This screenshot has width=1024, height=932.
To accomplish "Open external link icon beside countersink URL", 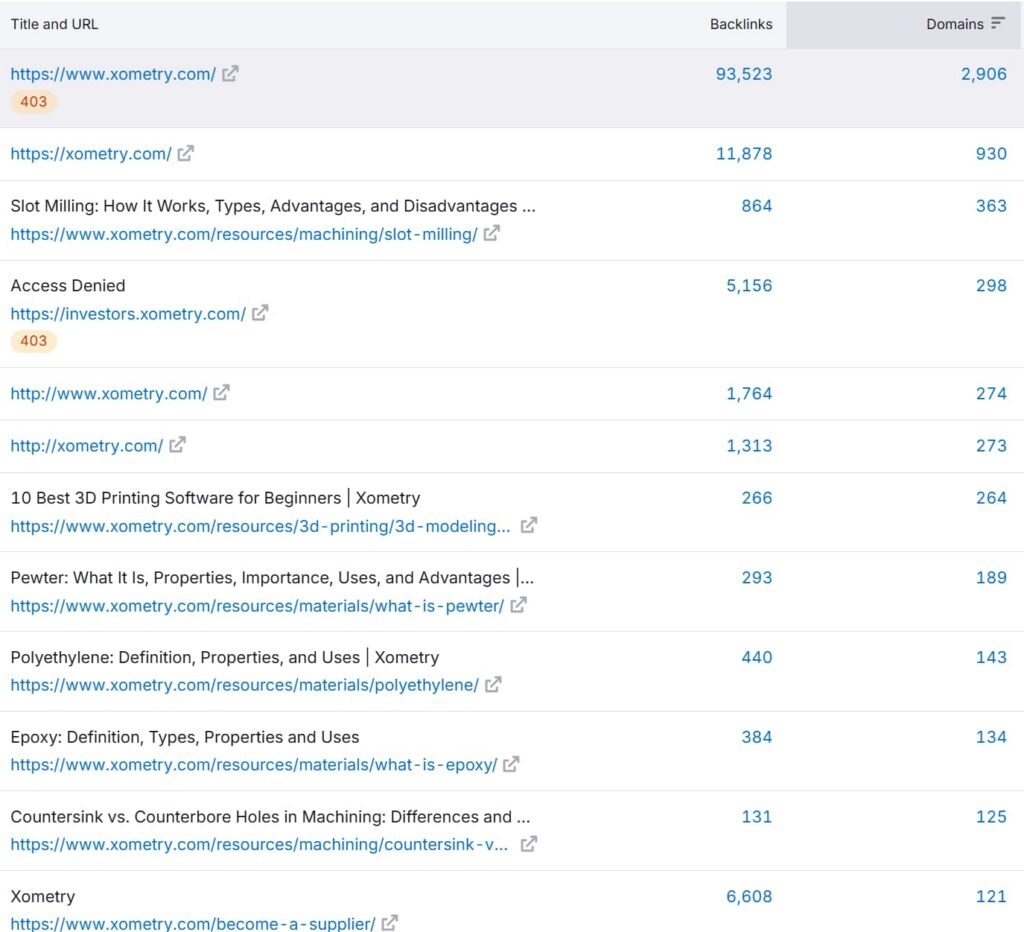I will click(x=529, y=844).
